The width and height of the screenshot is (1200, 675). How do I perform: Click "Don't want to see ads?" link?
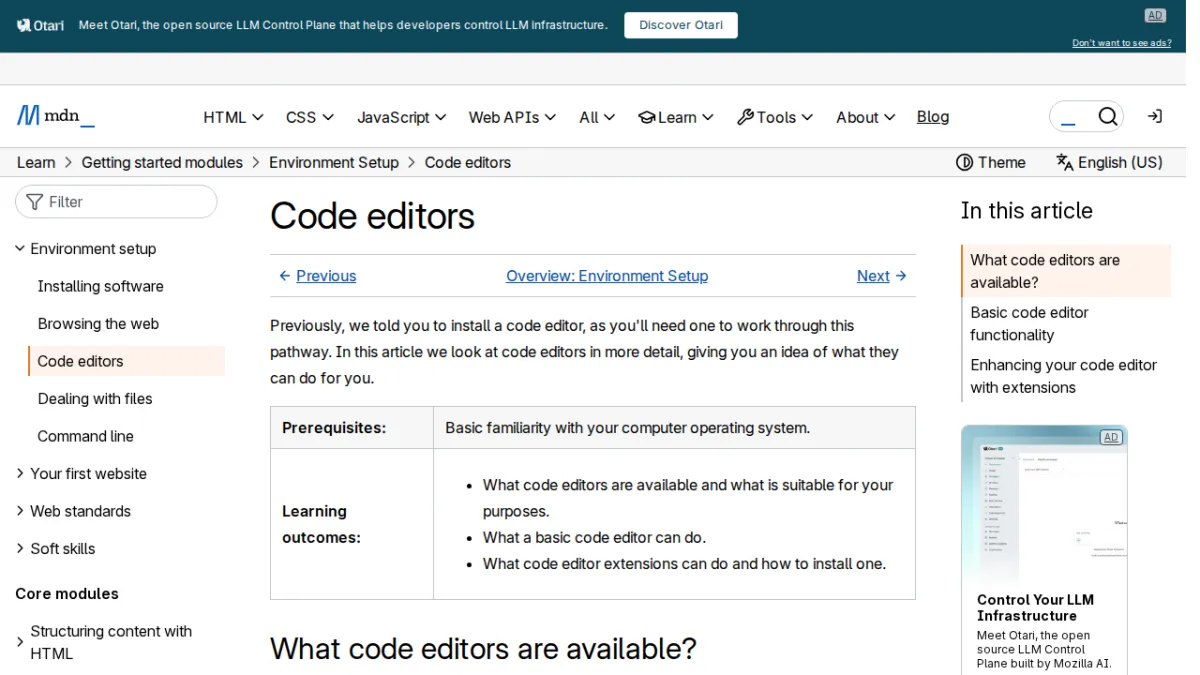coord(1122,43)
